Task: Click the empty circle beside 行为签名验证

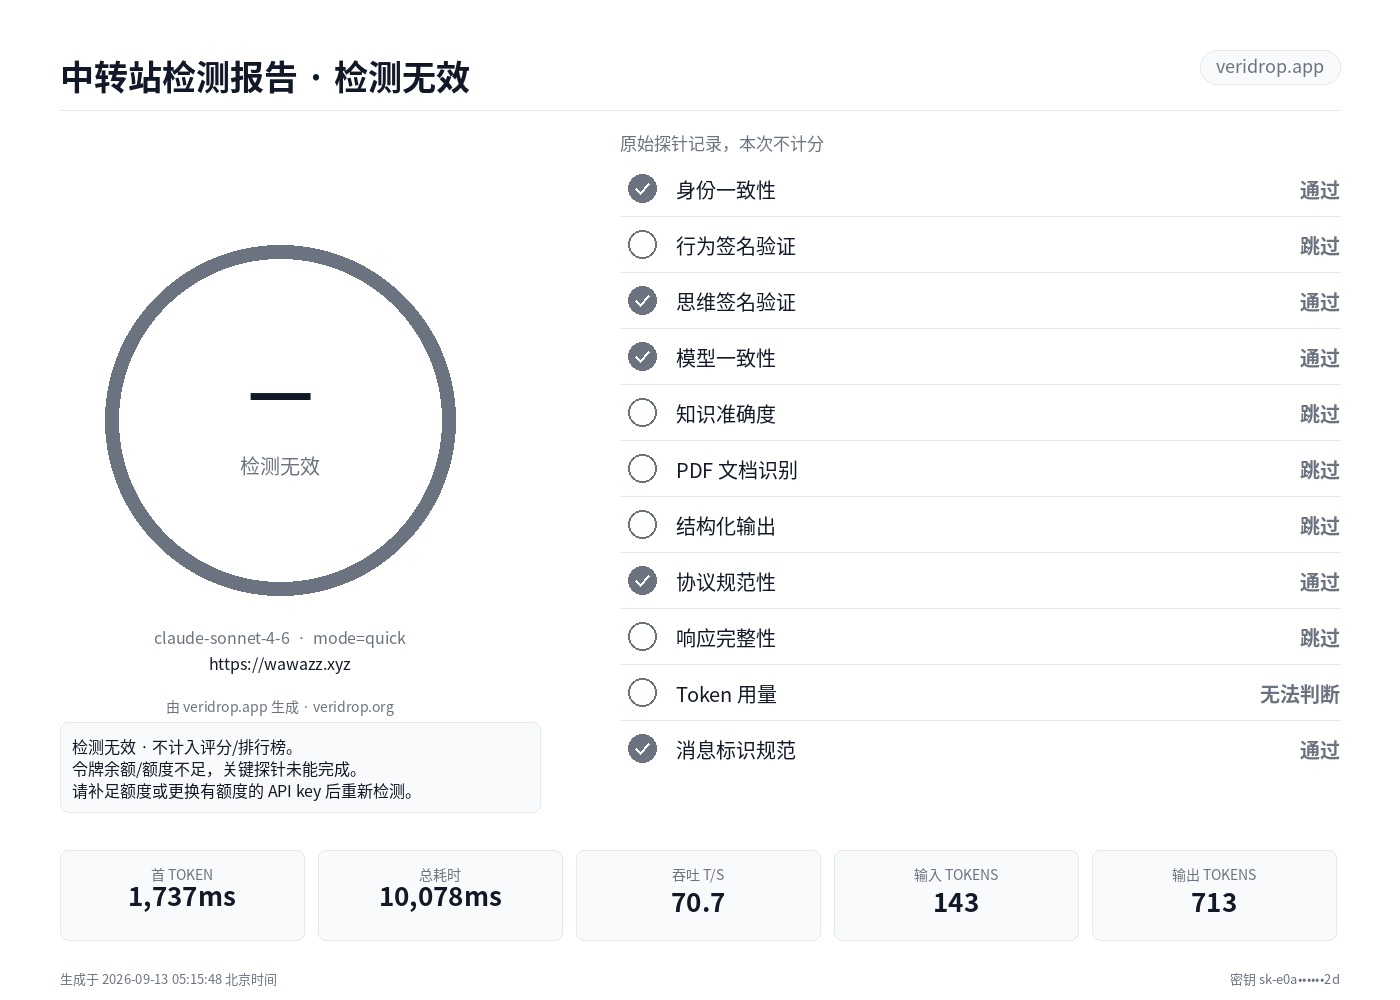Action: pos(642,245)
